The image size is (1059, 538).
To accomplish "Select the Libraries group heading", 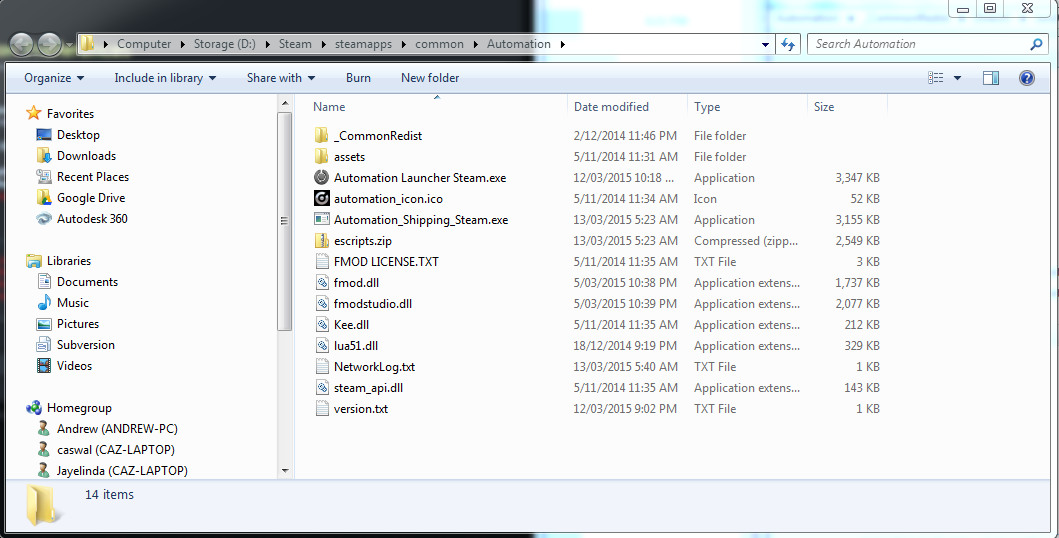I will pyautogui.click(x=59, y=261).
